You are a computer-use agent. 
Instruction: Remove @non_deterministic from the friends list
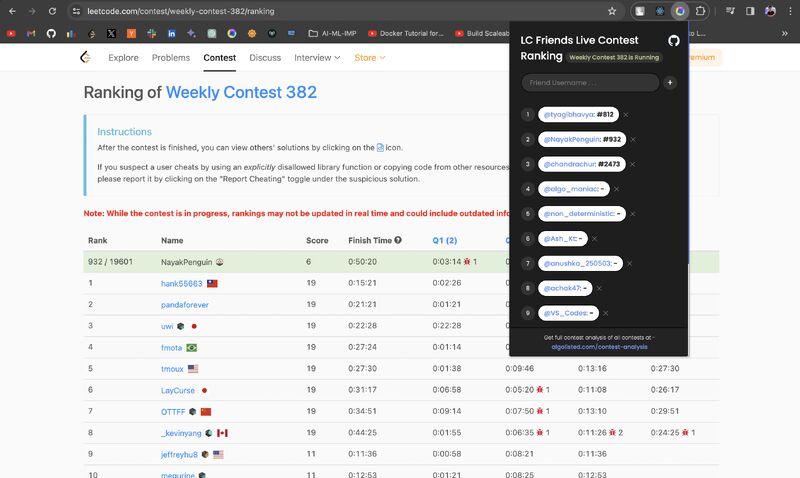[x=633, y=214]
